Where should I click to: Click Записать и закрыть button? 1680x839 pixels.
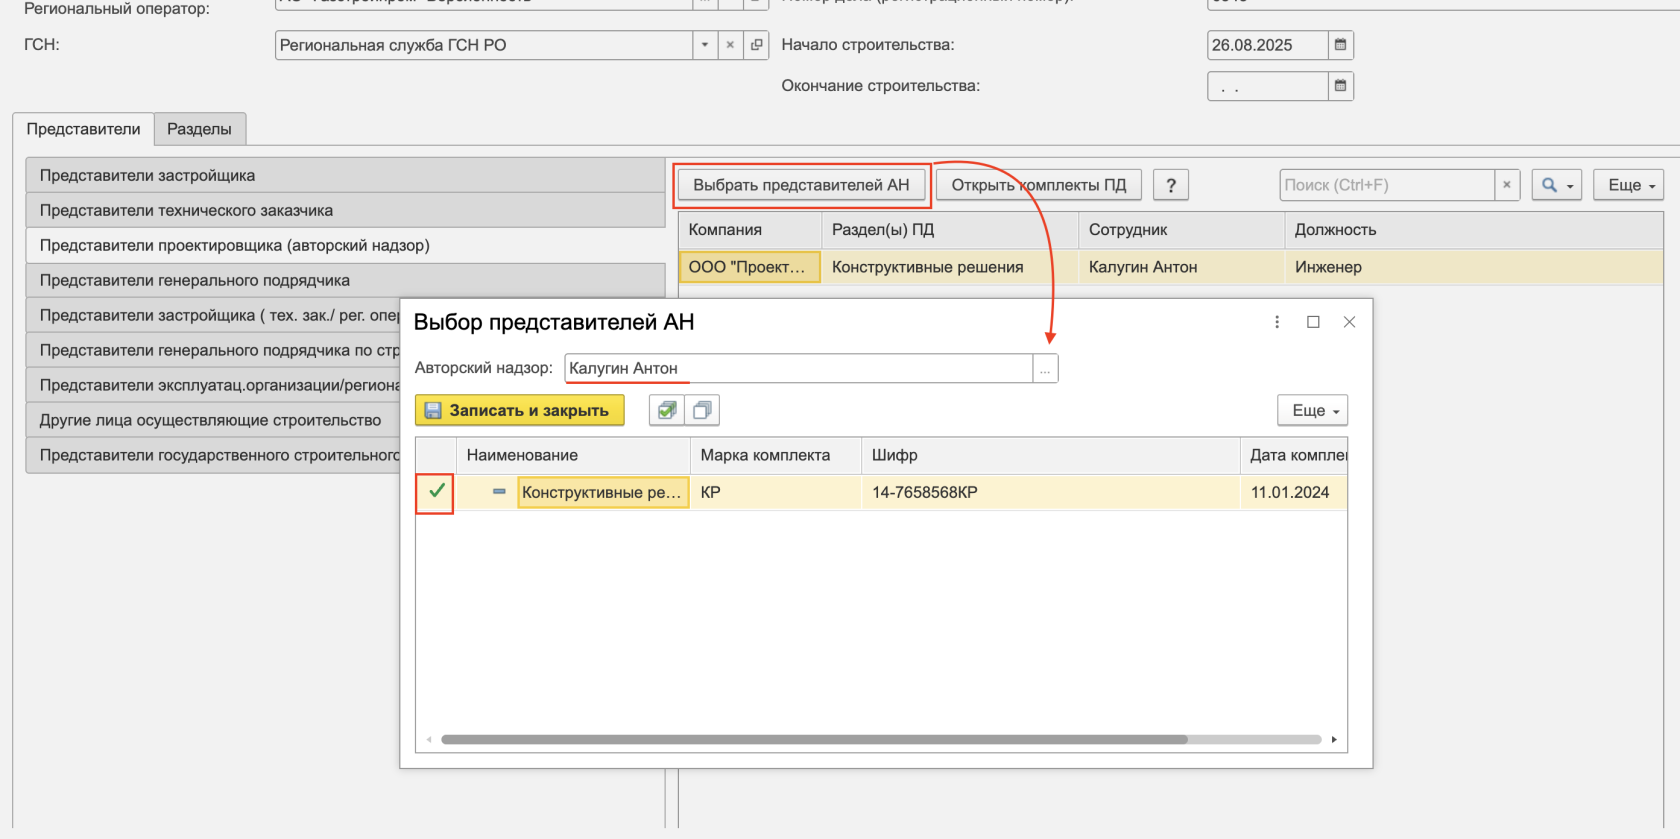click(x=519, y=410)
